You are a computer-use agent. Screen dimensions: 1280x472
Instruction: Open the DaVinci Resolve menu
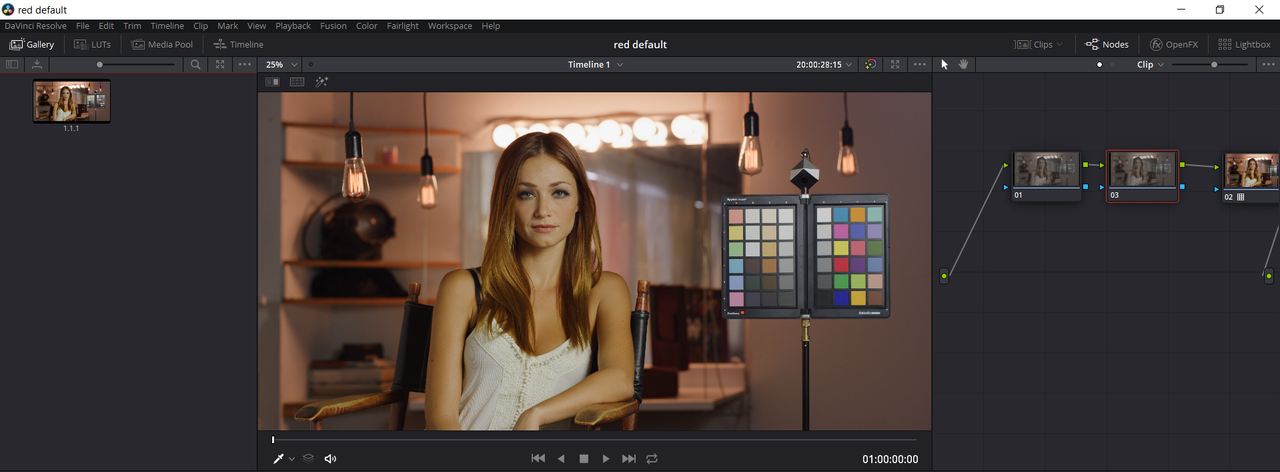coord(35,26)
